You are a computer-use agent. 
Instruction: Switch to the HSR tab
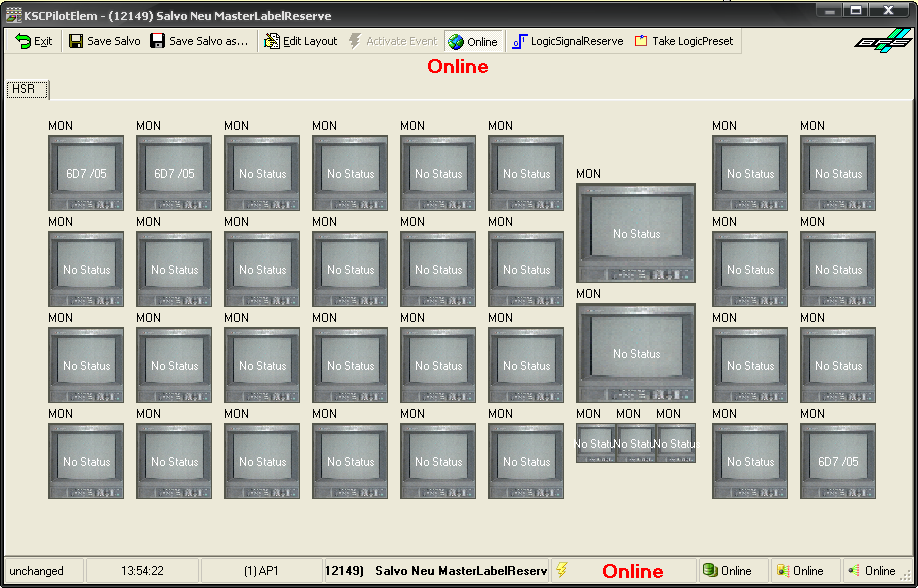23,89
